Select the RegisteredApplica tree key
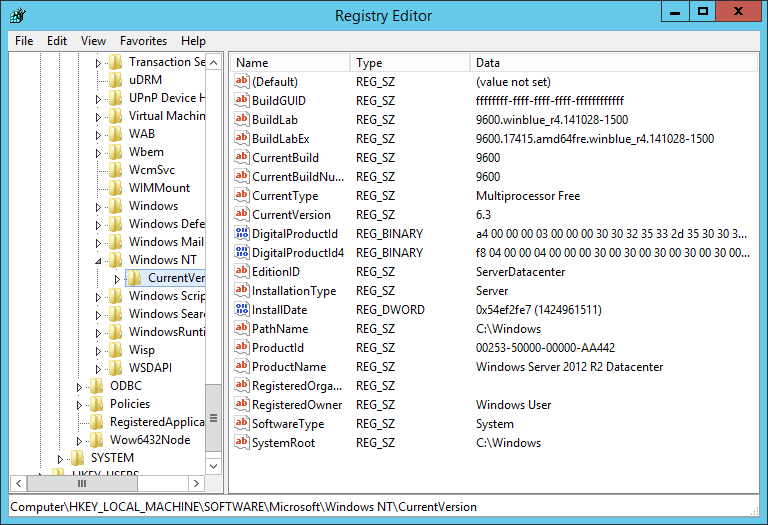 pyautogui.click(x=157, y=422)
